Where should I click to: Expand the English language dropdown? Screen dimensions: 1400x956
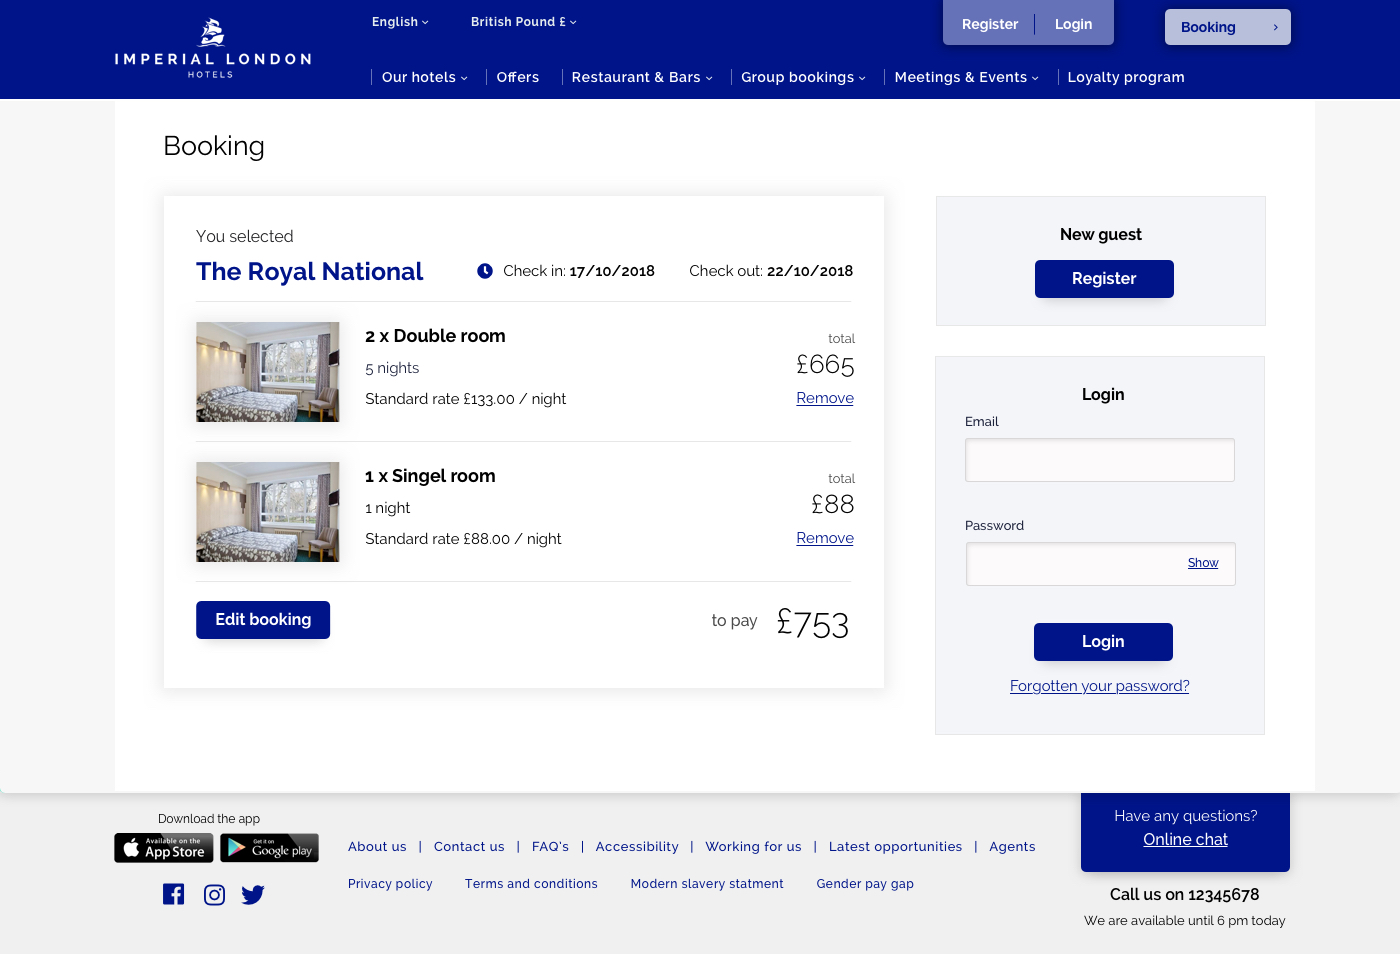[x=400, y=22]
